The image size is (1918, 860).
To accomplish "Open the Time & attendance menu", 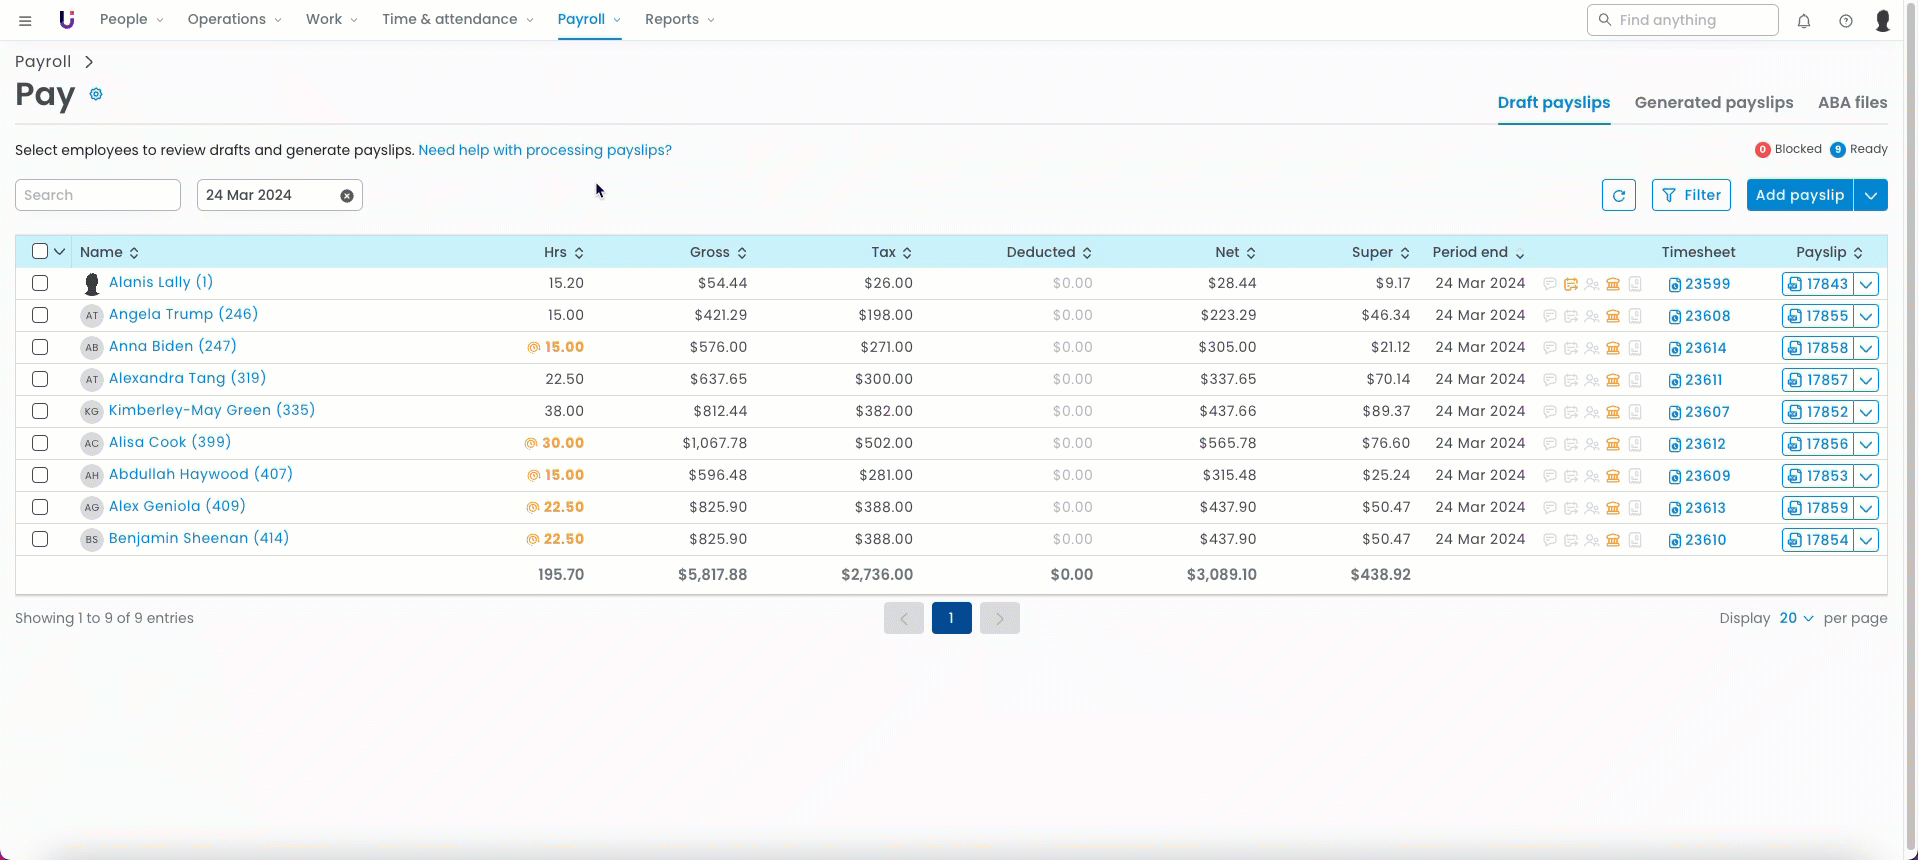I will pyautogui.click(x=457, y=19).
